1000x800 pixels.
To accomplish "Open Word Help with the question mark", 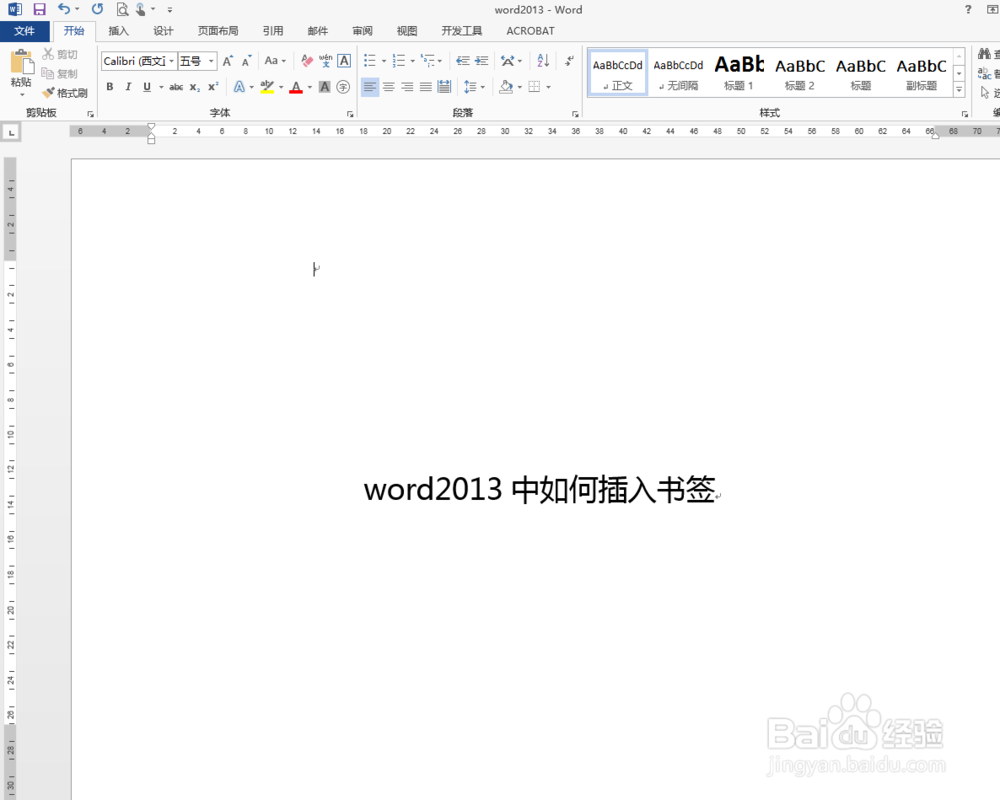I will 968,10.
